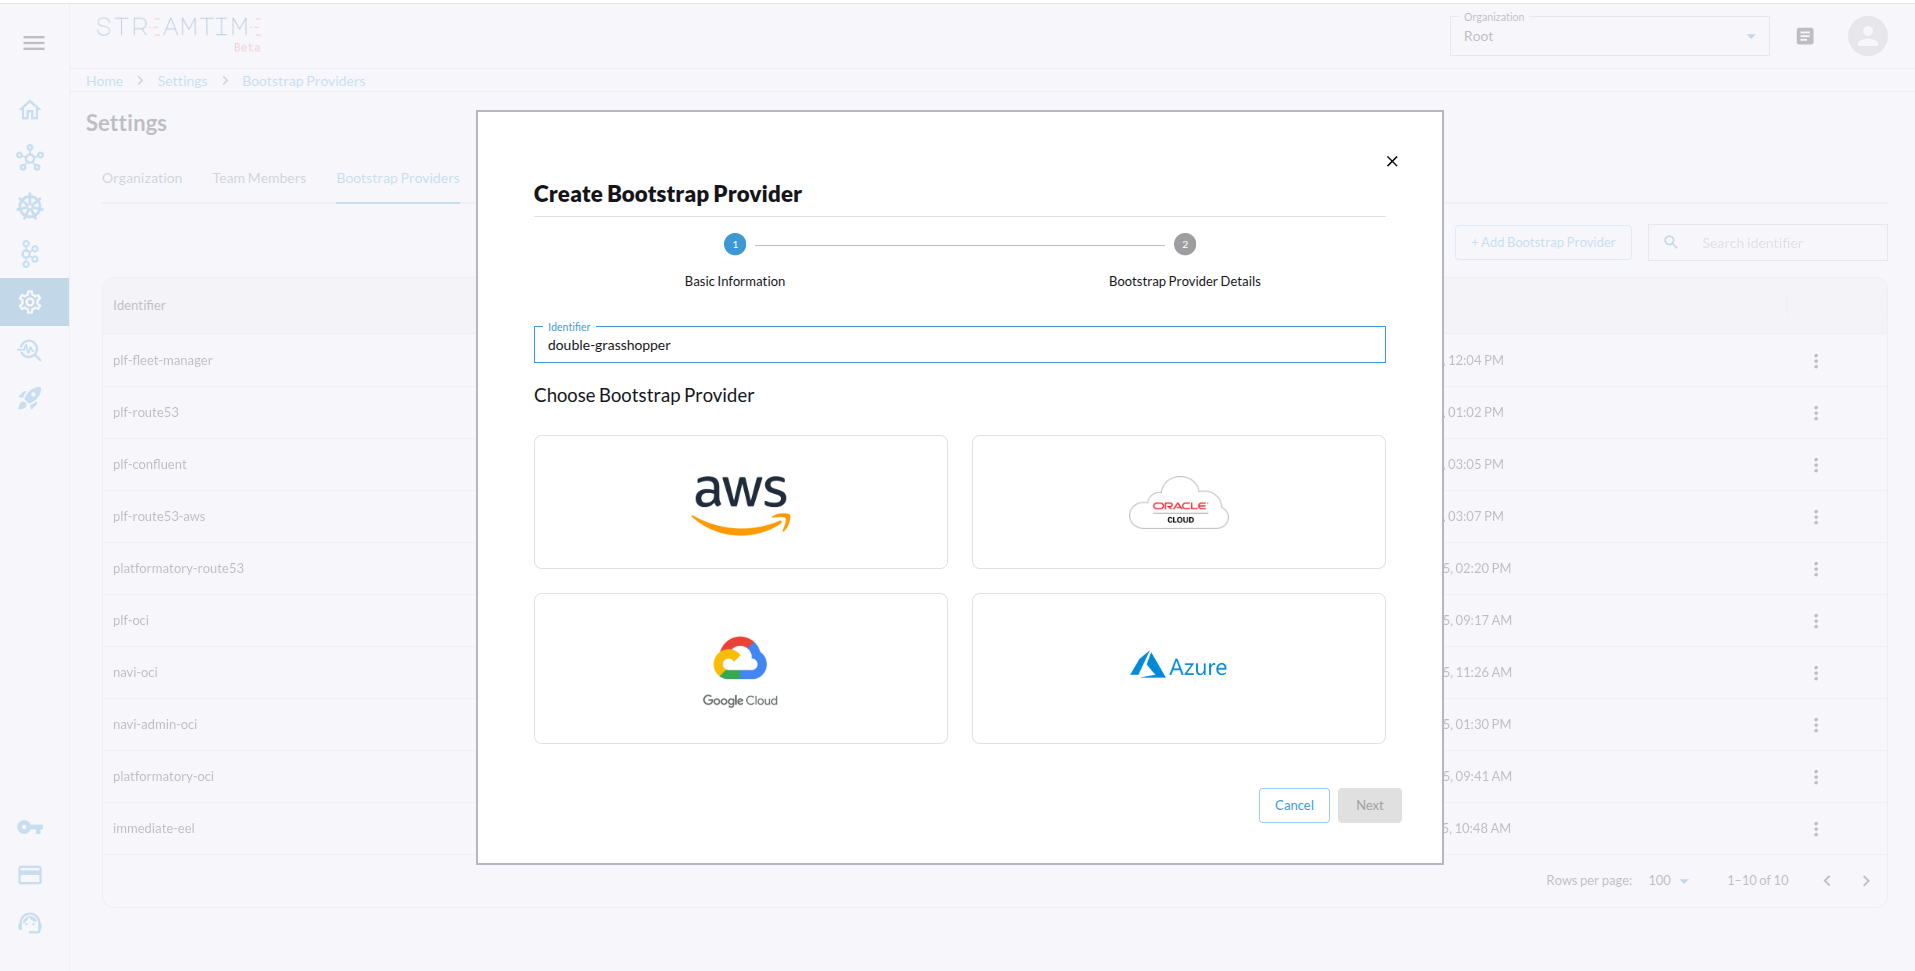Go to previous table page
The image size is (1915, 971).
1827,880
